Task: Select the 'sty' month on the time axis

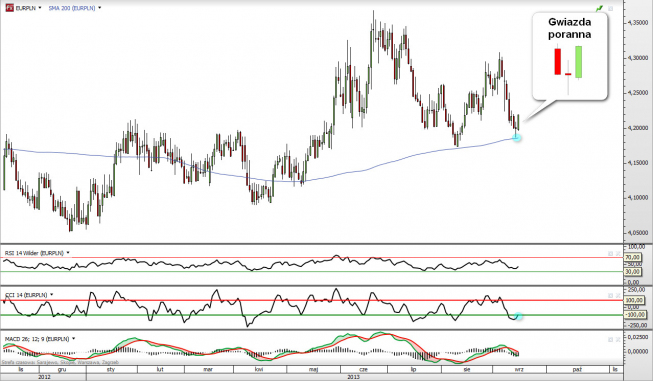Action: point(111,369)
